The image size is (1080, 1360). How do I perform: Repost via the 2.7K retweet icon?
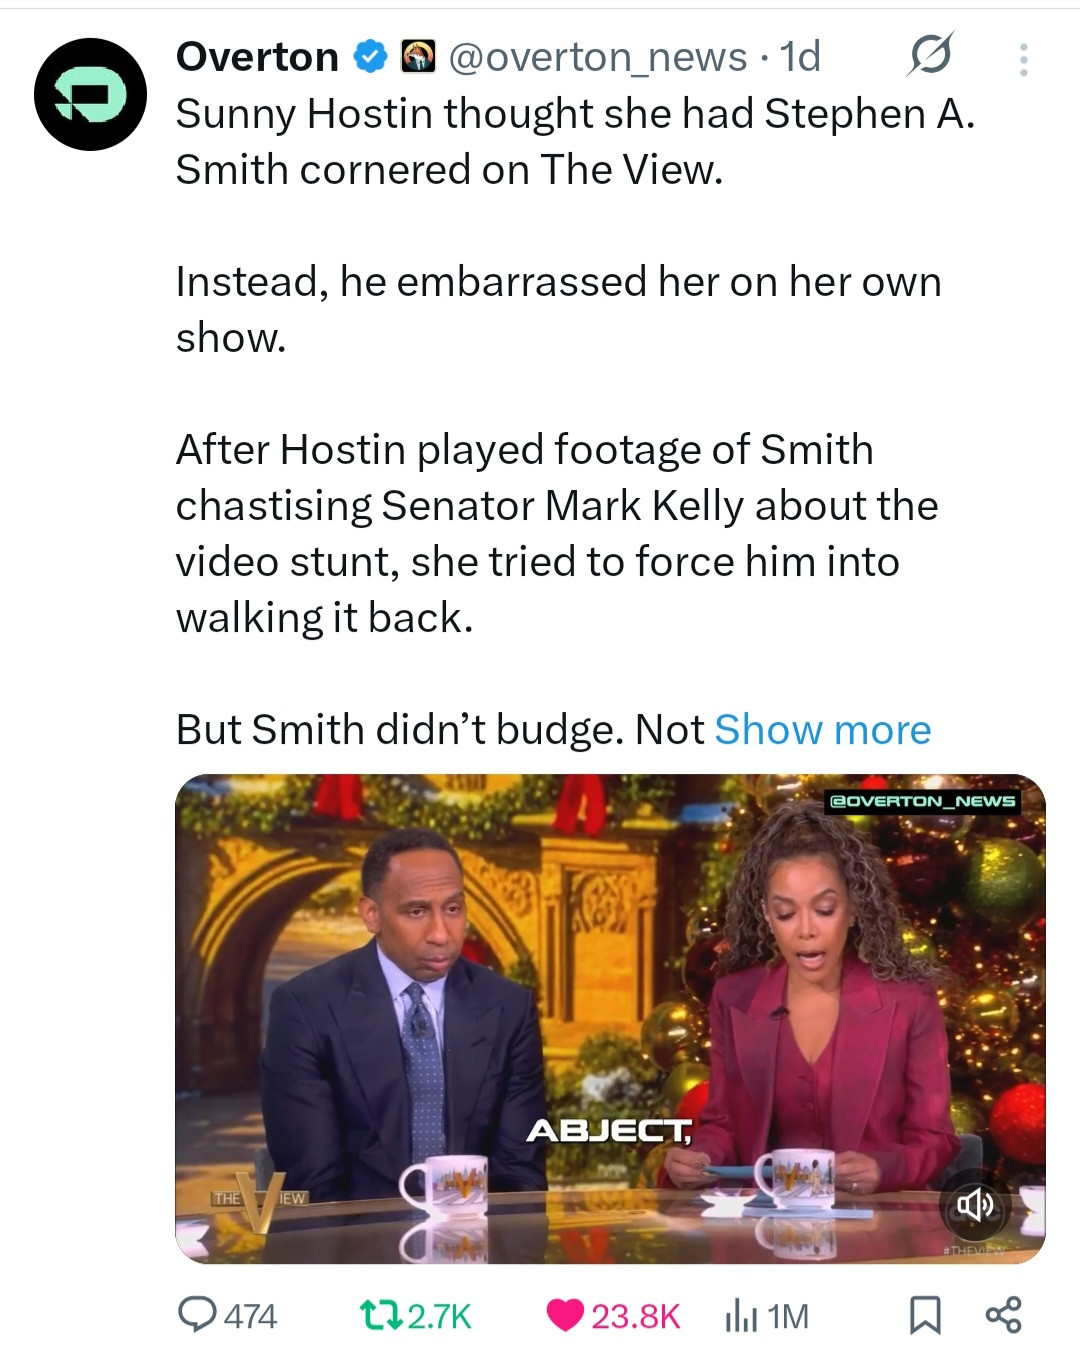coord(381,1315)
